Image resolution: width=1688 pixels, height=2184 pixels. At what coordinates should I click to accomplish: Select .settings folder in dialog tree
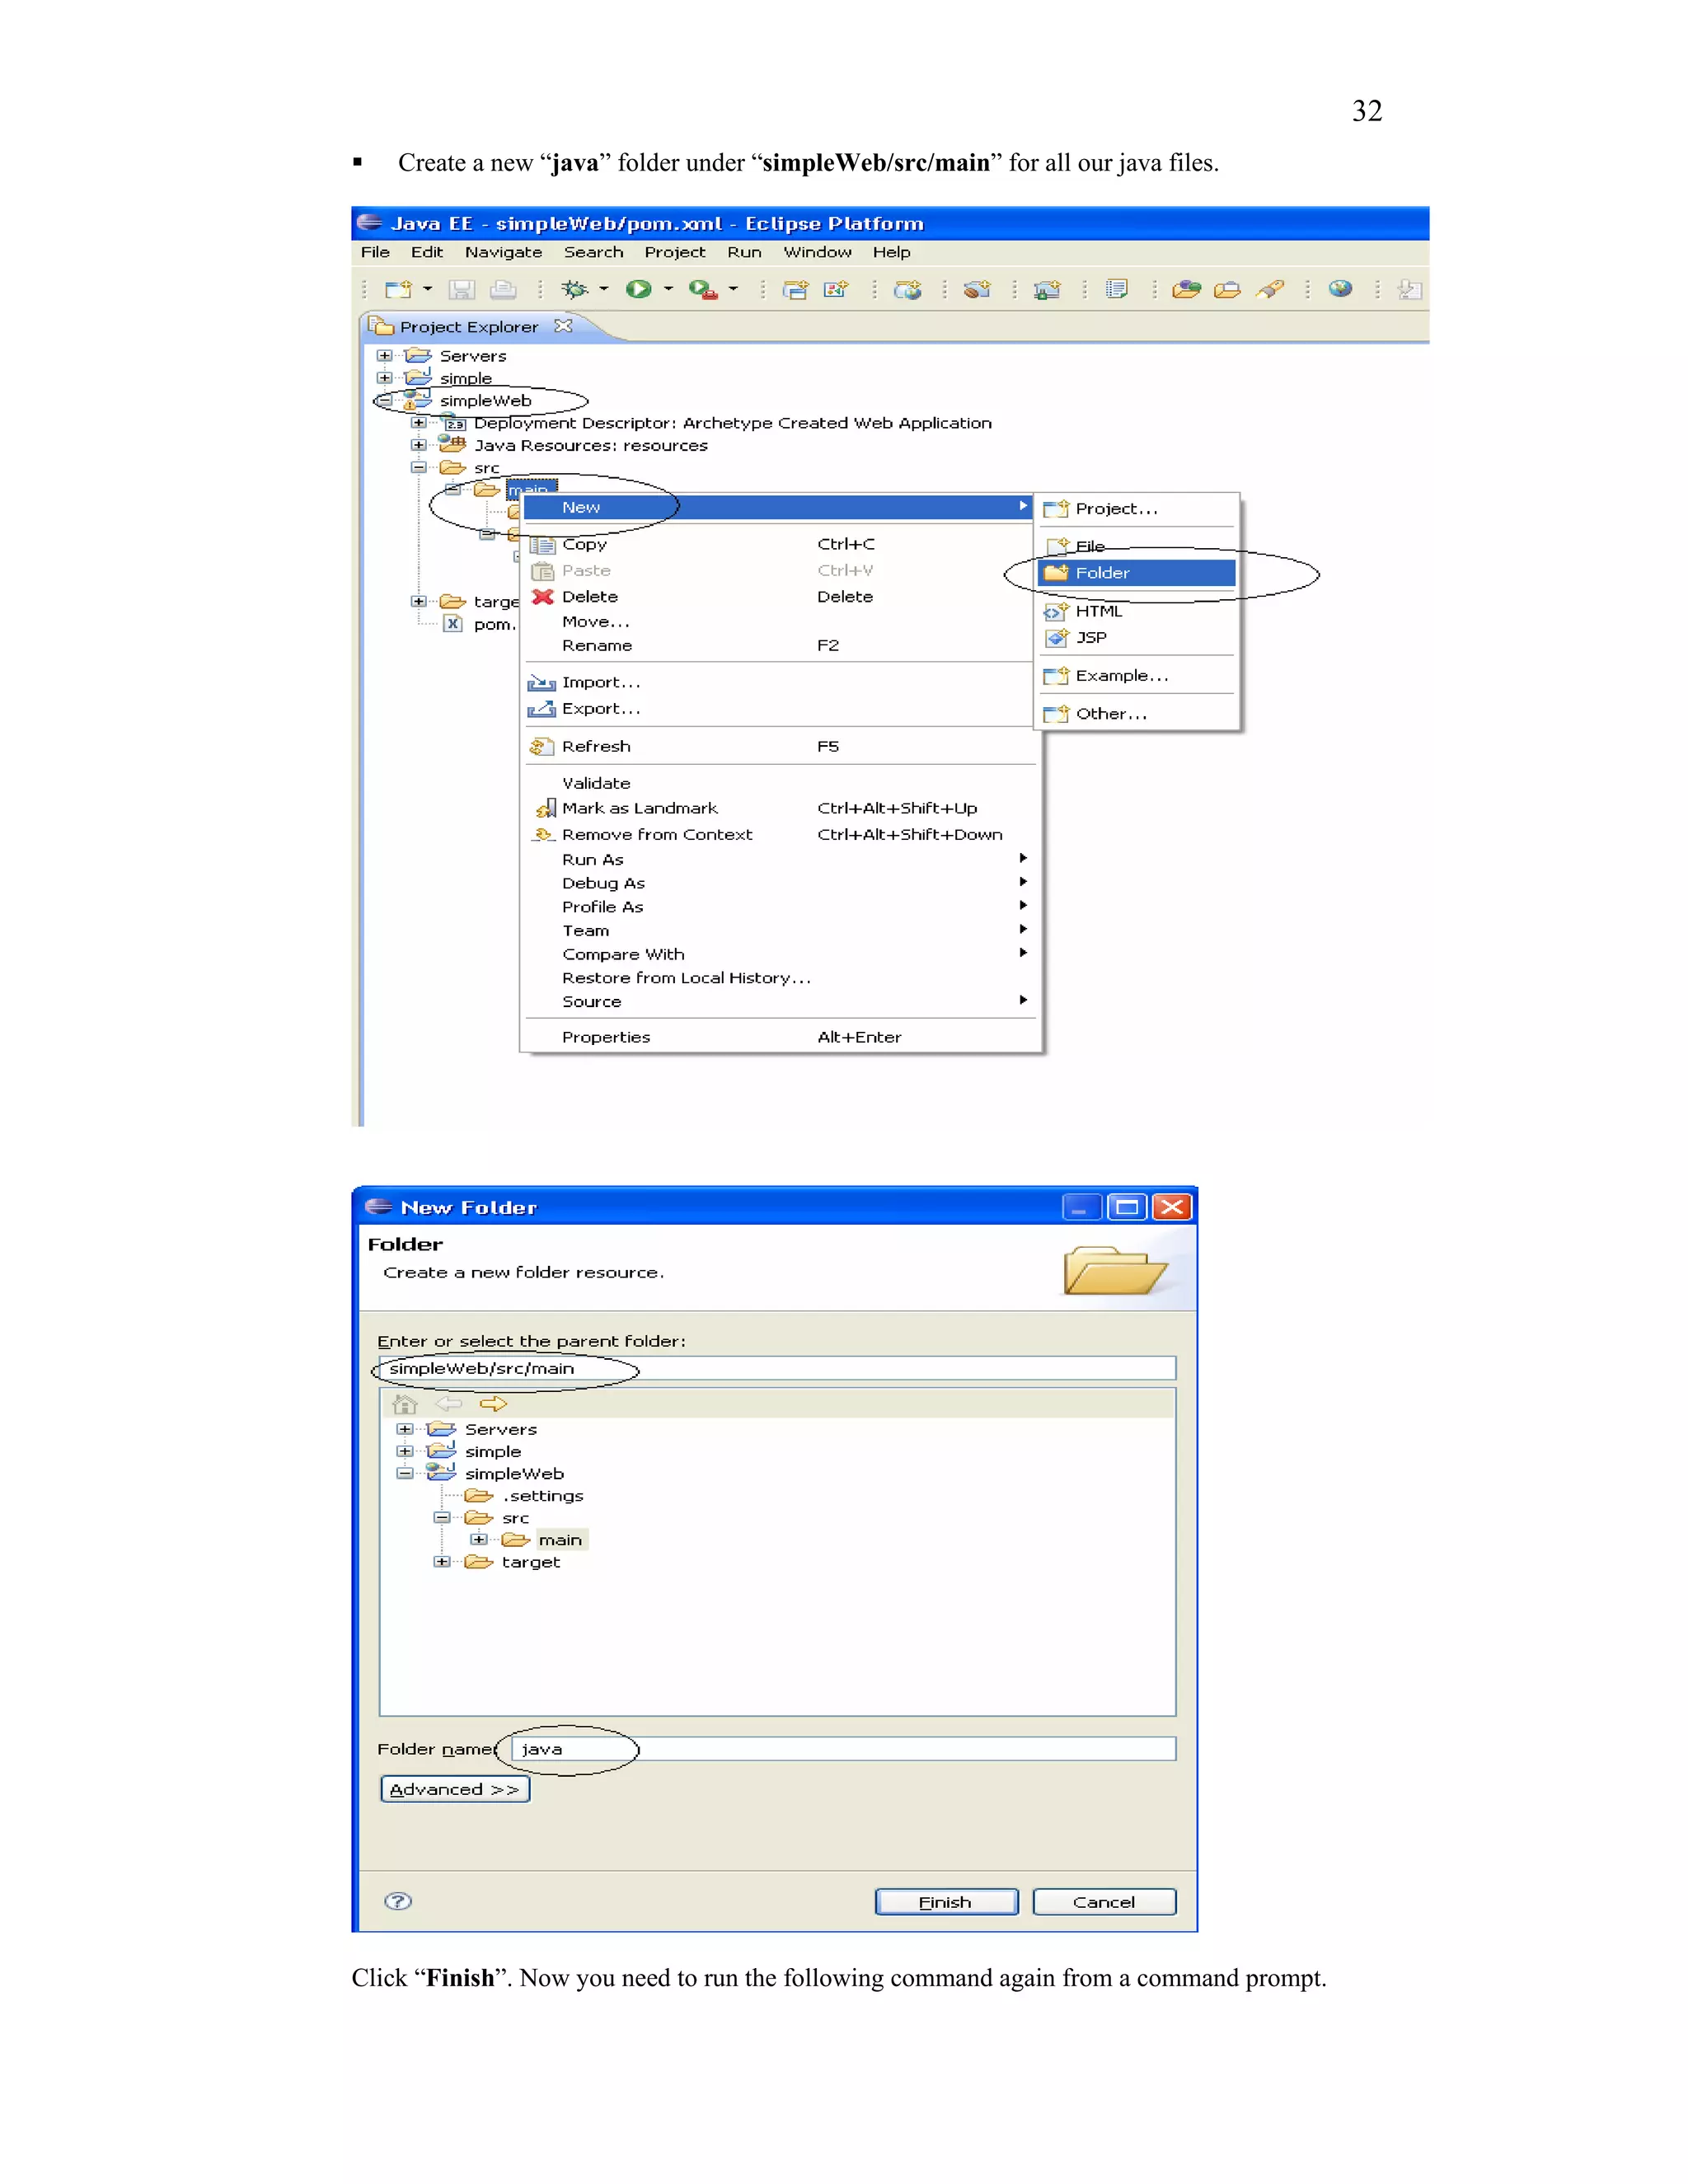[x=543, y=1496]
